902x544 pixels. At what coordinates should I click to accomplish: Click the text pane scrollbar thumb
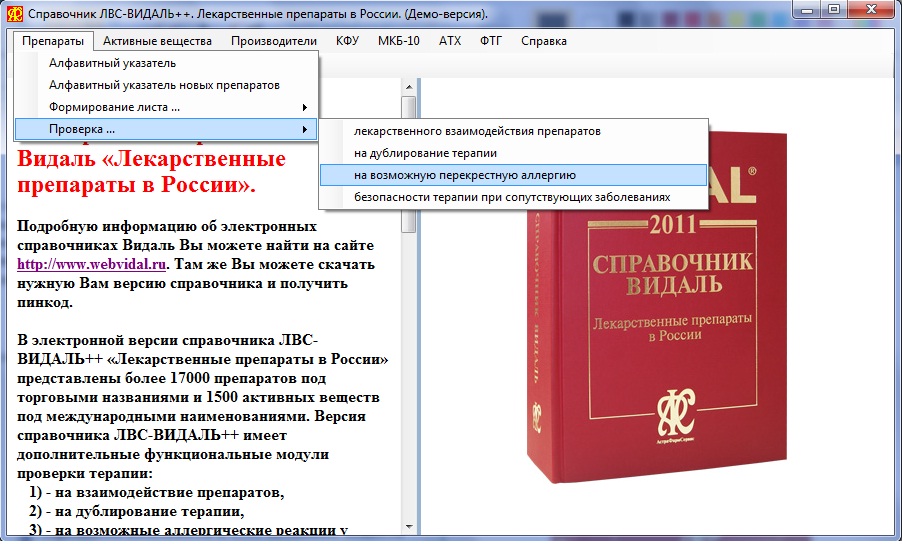[x=409, y=164]
